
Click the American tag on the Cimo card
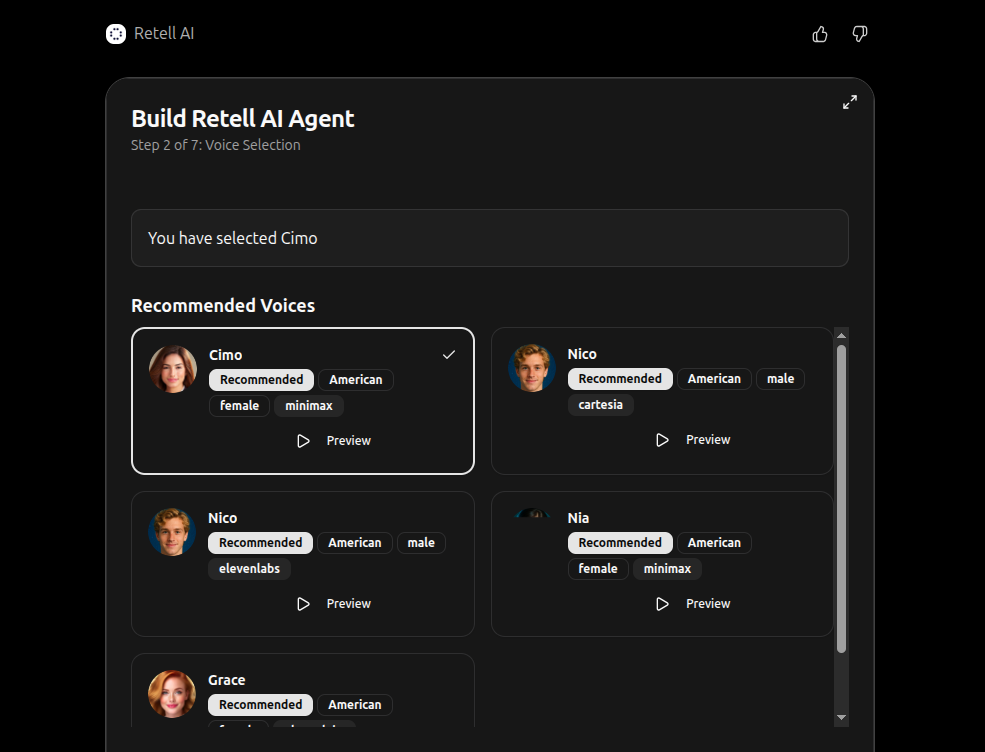pos(356,380)
